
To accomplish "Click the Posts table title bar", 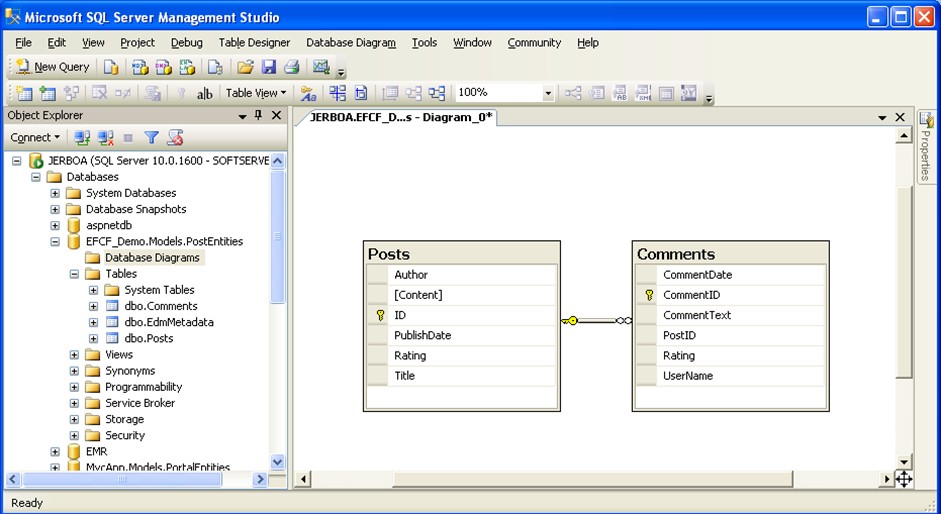I will point(461,253).
